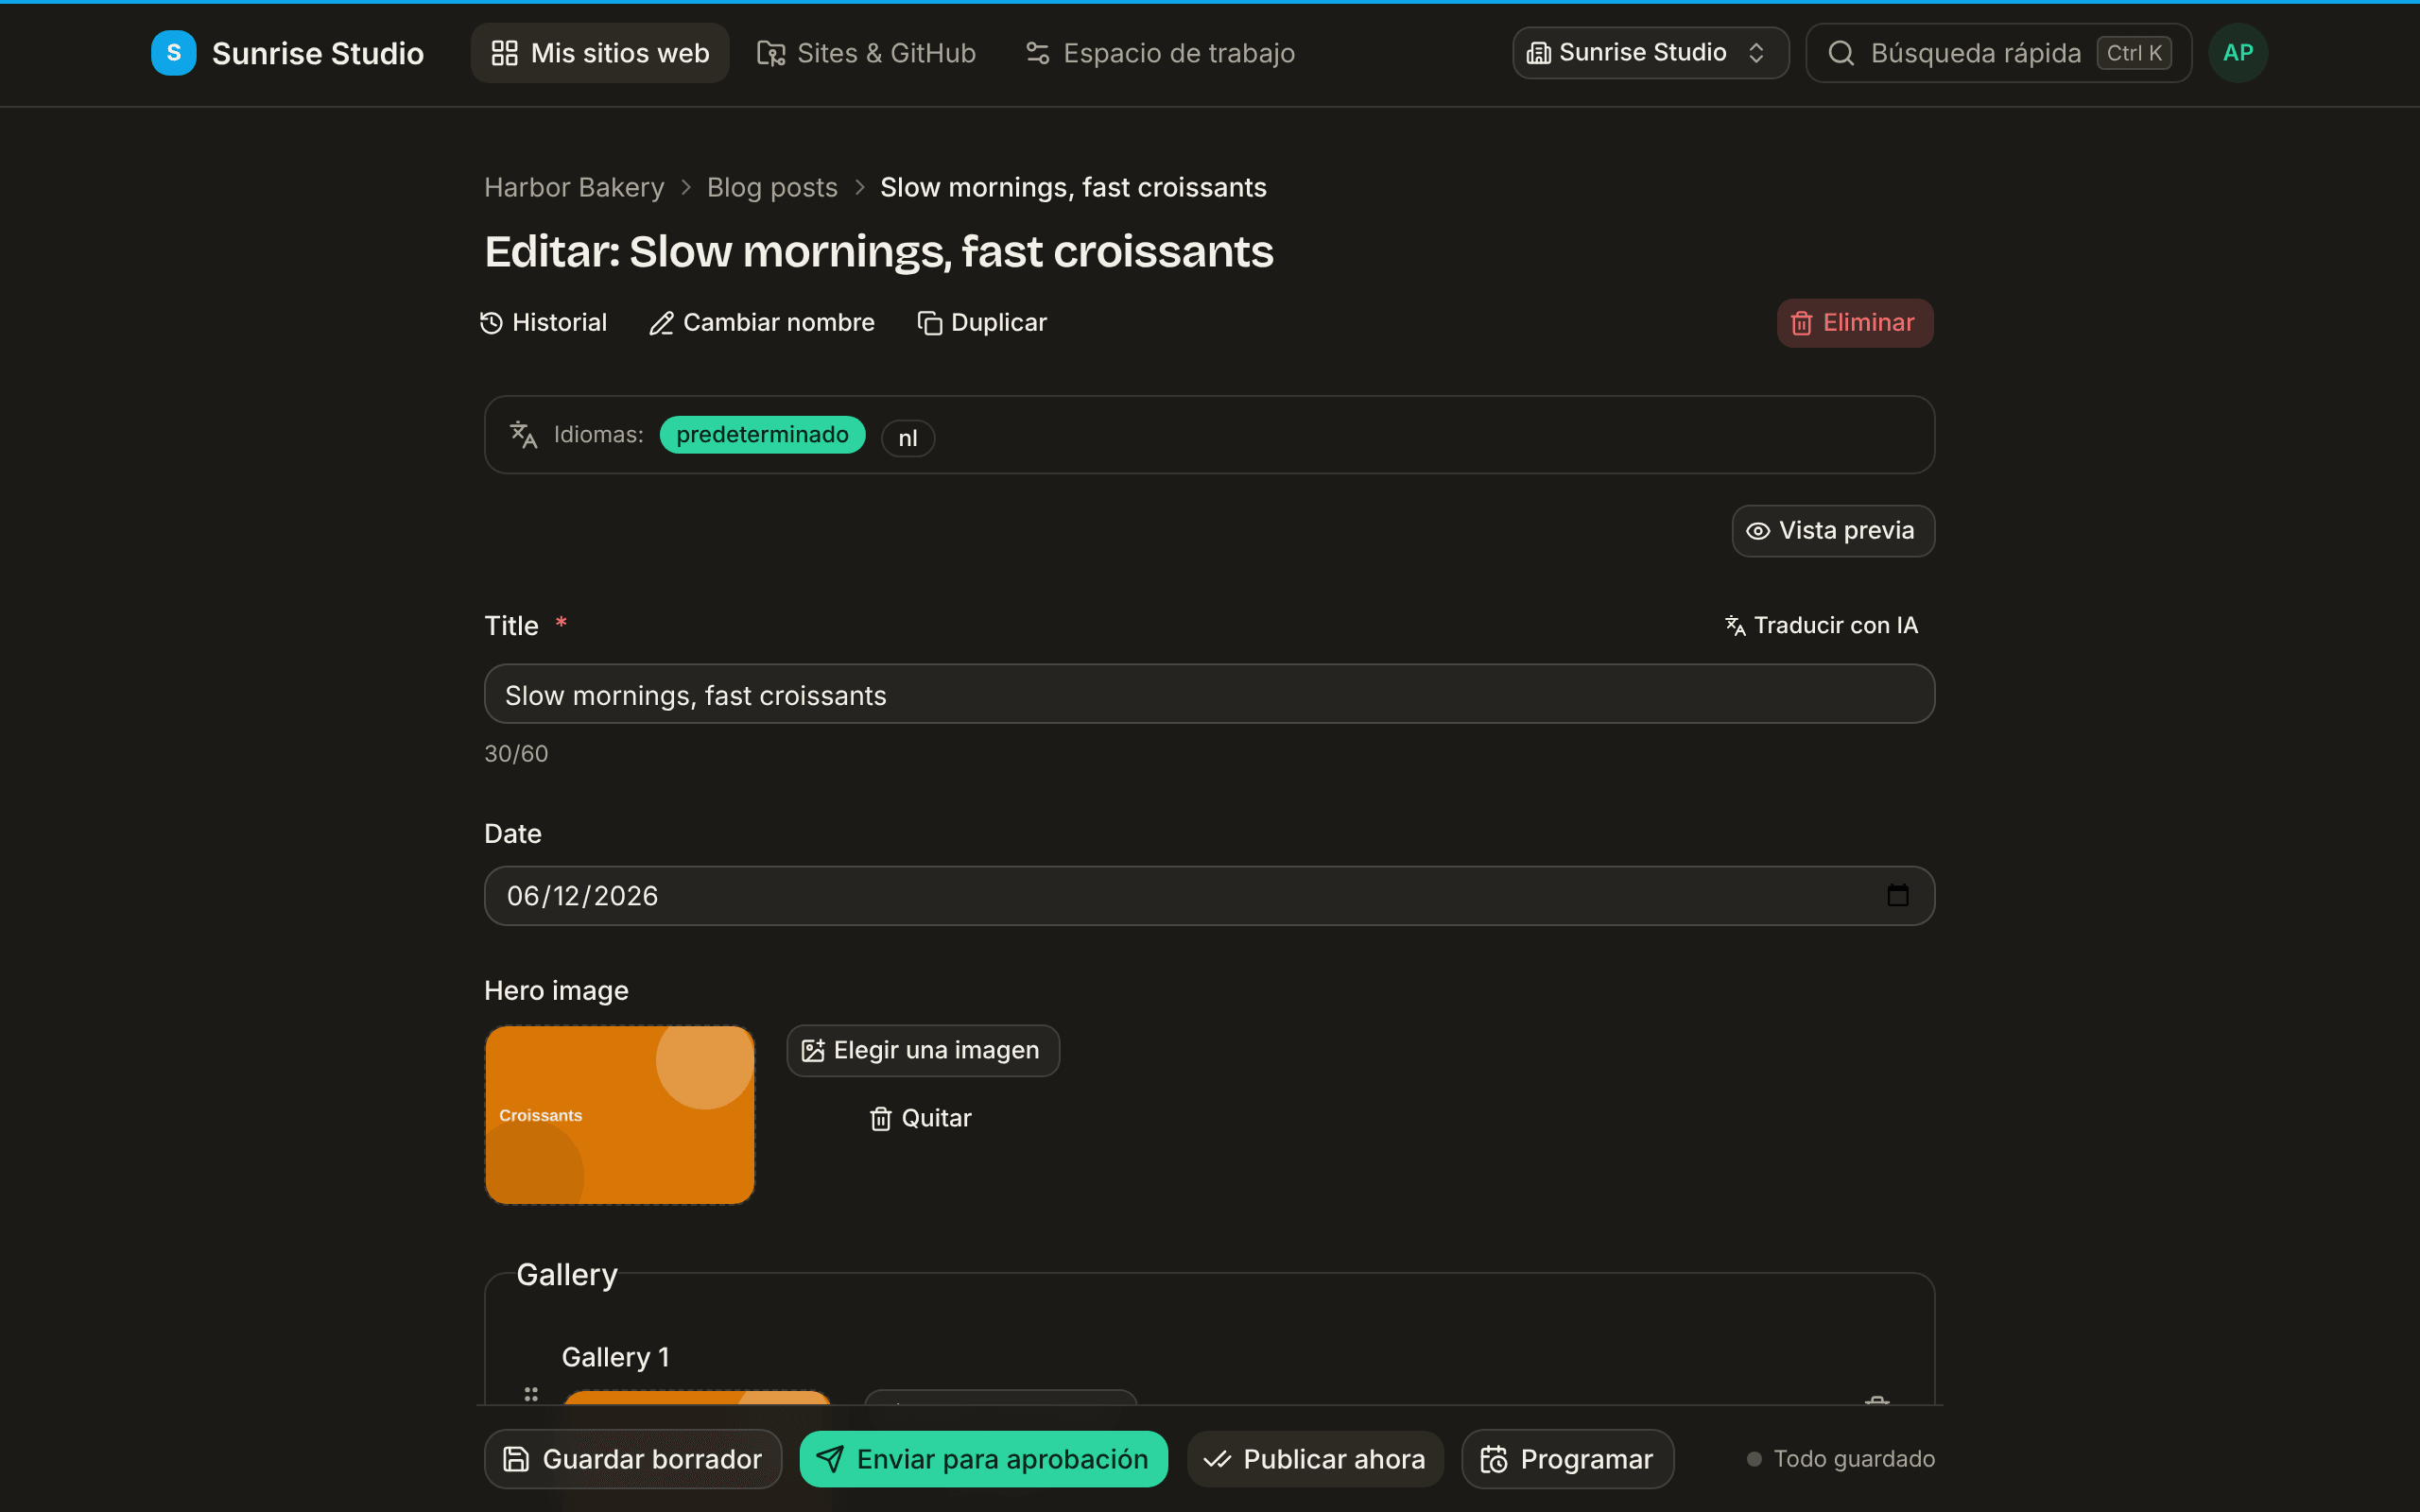The height and width of the screenshot is (1512, 2420).
Task: Click the translate icon beside Idiomas
Action: (524, 435)
